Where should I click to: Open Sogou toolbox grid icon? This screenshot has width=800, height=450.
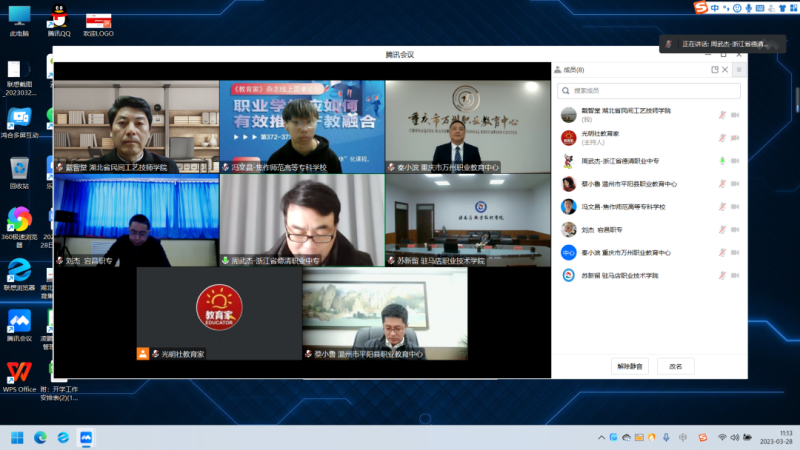[x=794, y=8]
